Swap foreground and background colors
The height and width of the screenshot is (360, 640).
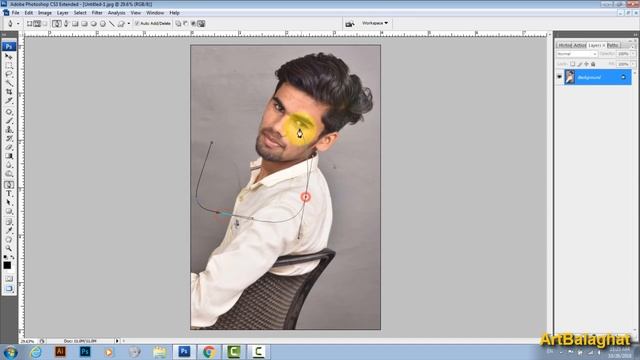[x=12, y=257]
